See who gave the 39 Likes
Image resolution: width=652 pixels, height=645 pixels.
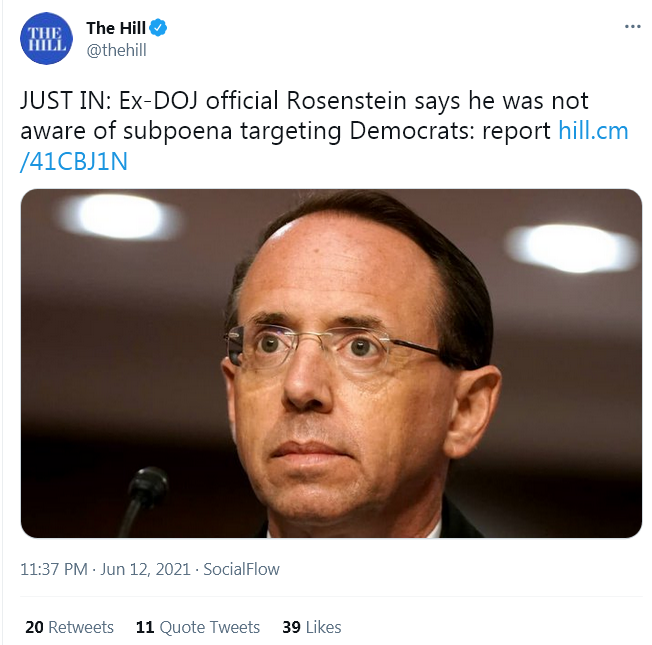(312, 627)
